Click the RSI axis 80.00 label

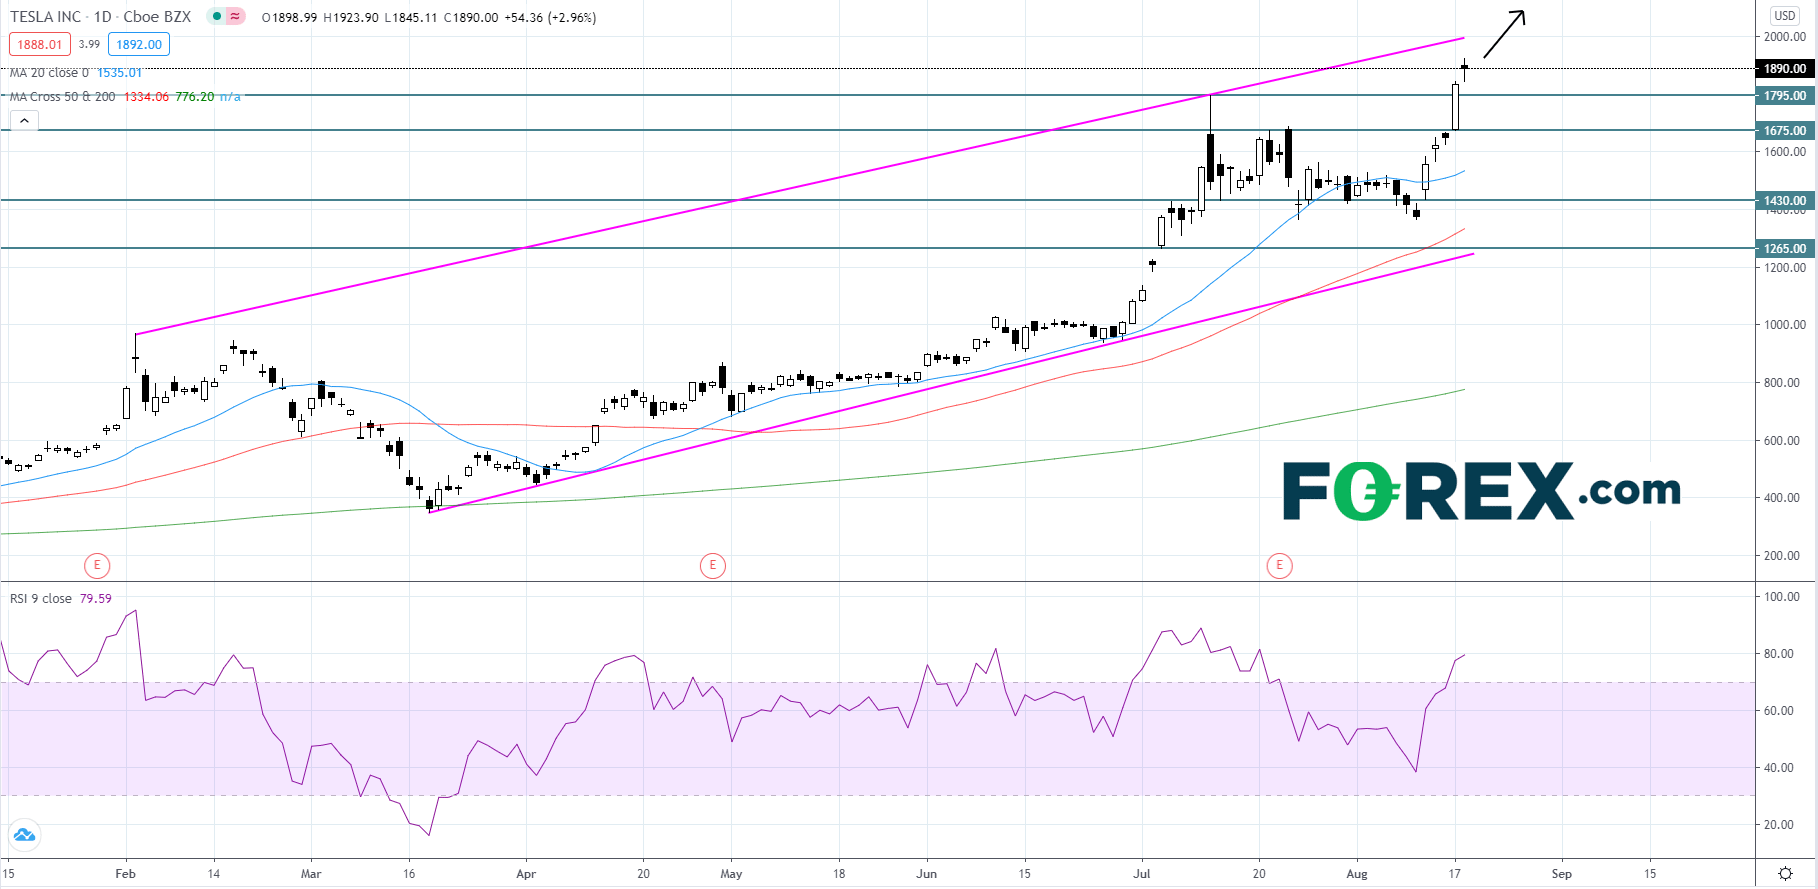tap(1779, 654)
